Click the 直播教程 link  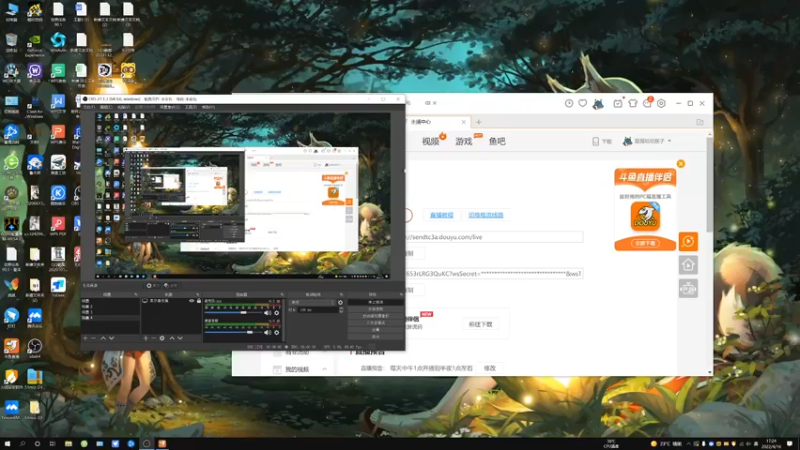[x=442, y=215]
